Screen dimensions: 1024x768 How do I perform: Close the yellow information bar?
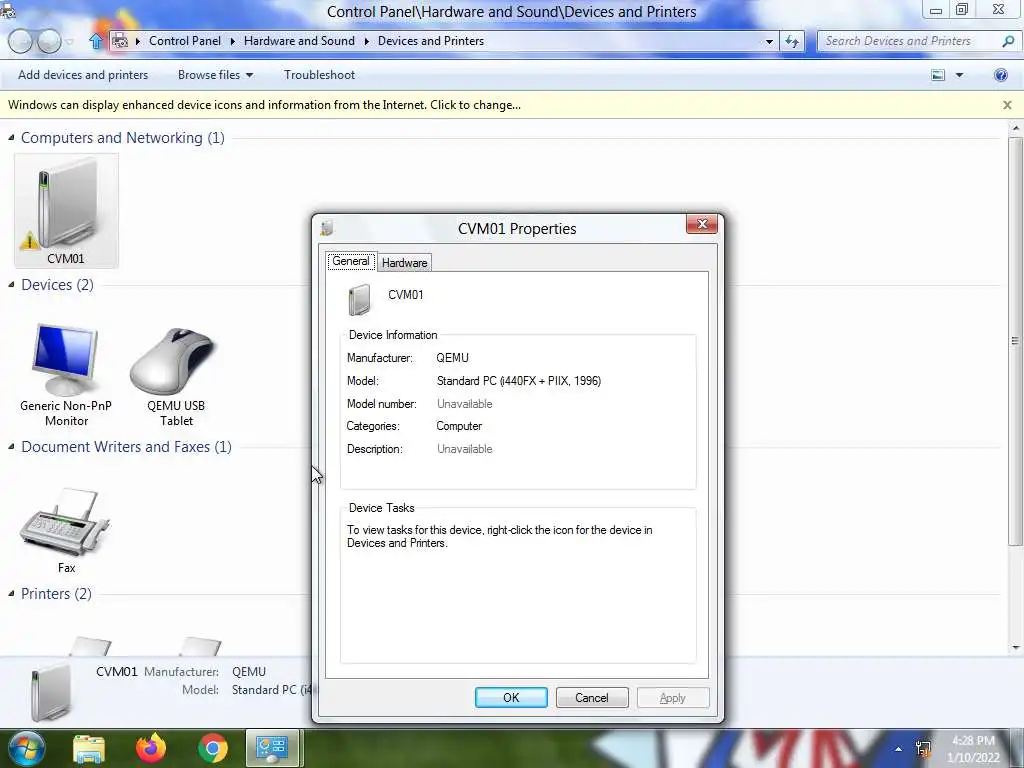click(1007, 105)
